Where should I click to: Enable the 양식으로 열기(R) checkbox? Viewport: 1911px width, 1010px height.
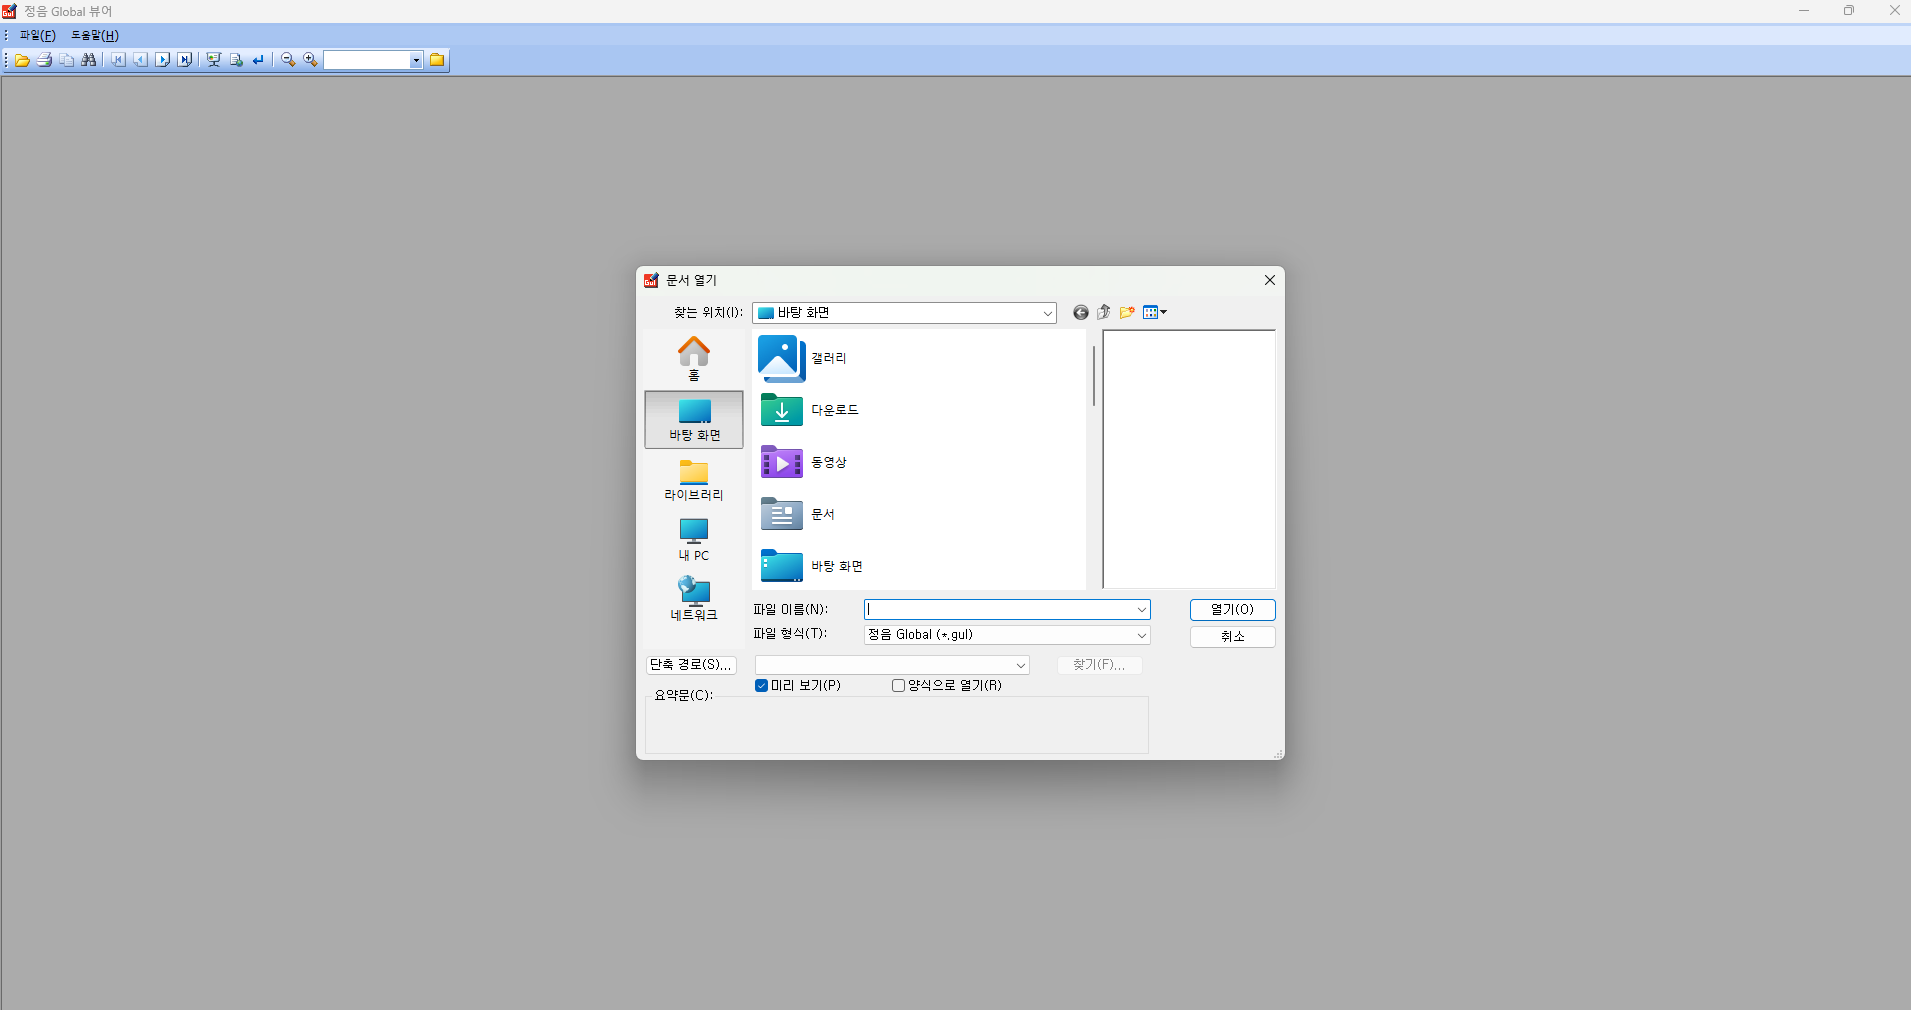(898, 686)
